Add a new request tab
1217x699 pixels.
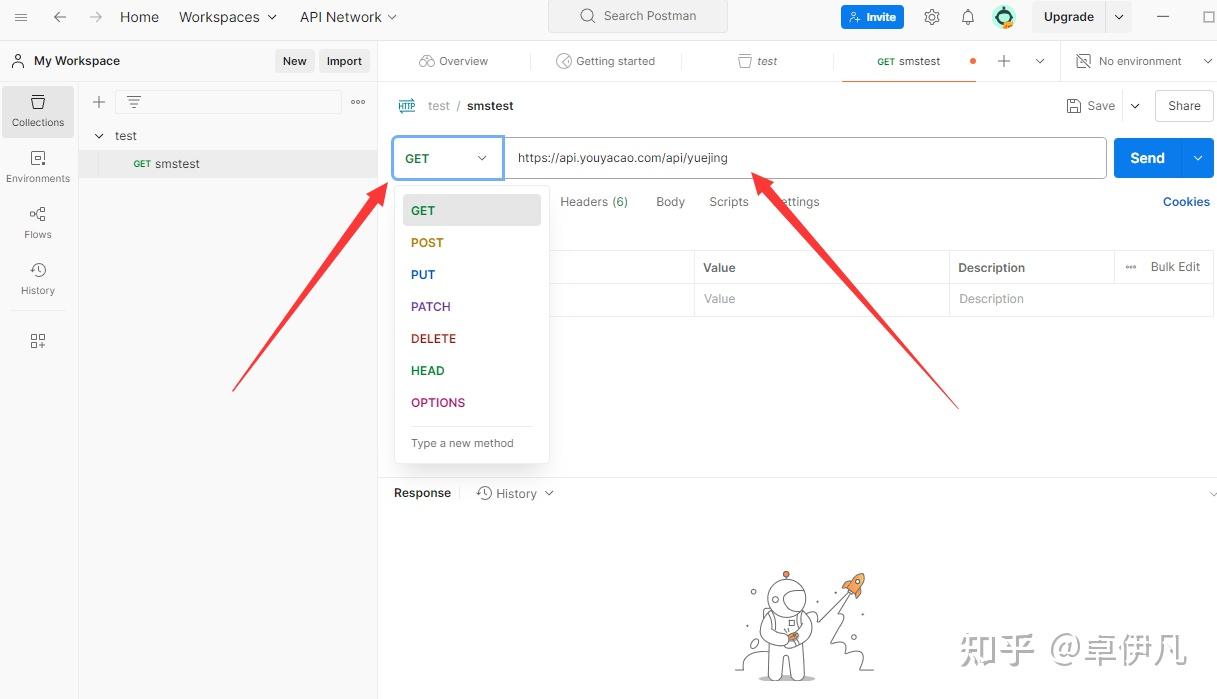[x=1004, y=61]
